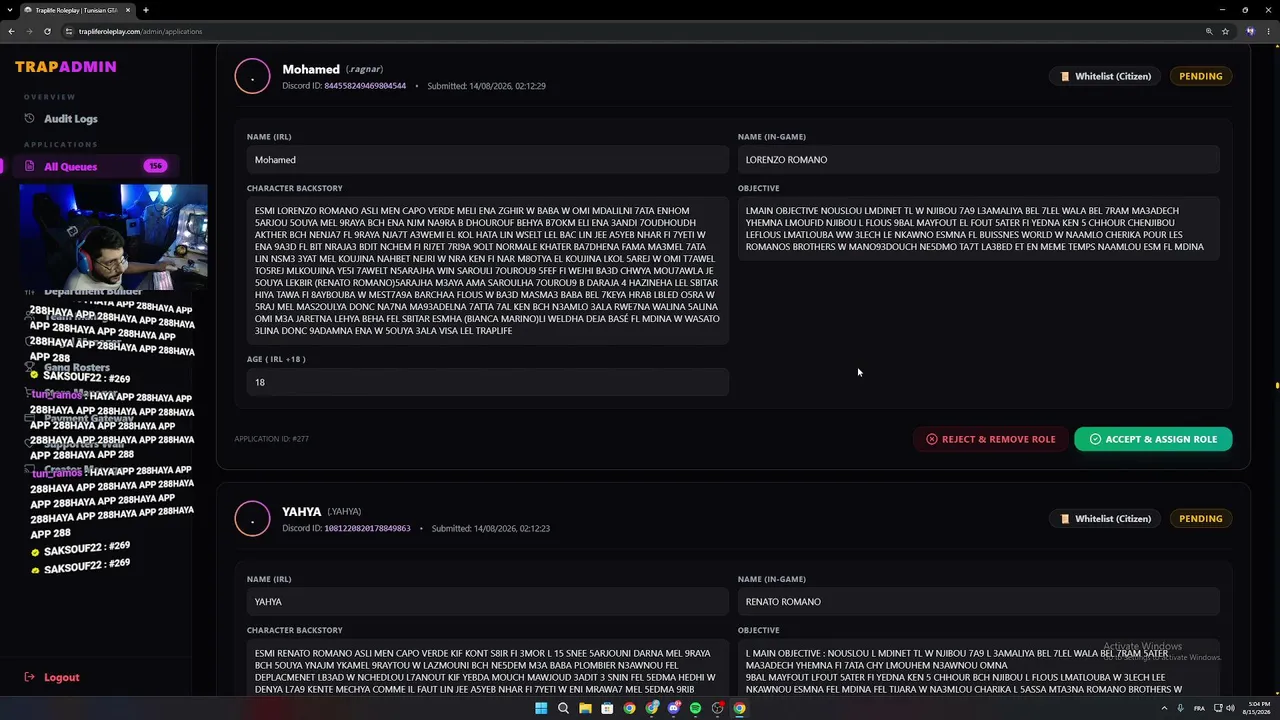Image resolution: width=1280 pixels, height=720 pixels.
Task: Open the Chrome three-dot menu
Action: 1268,31
